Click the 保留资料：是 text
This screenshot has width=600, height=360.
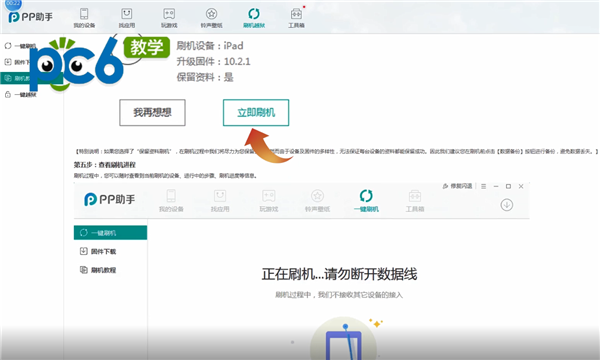point(205,77)
